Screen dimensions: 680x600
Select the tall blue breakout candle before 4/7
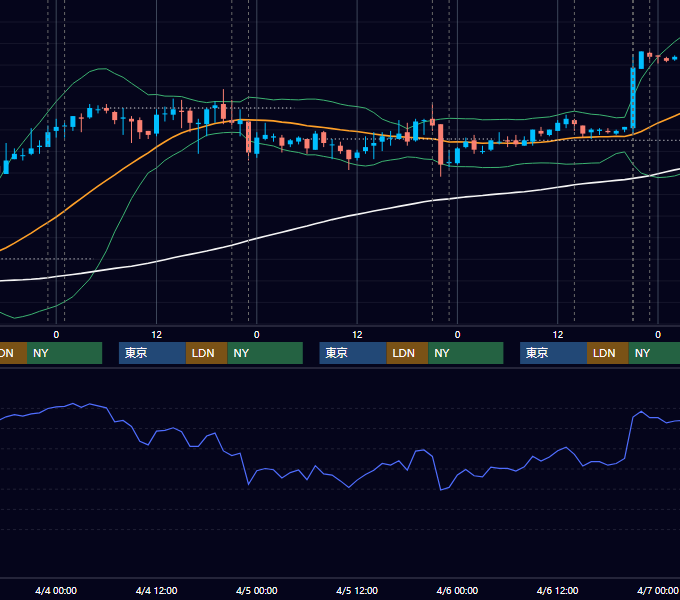[x=633, y=98]
